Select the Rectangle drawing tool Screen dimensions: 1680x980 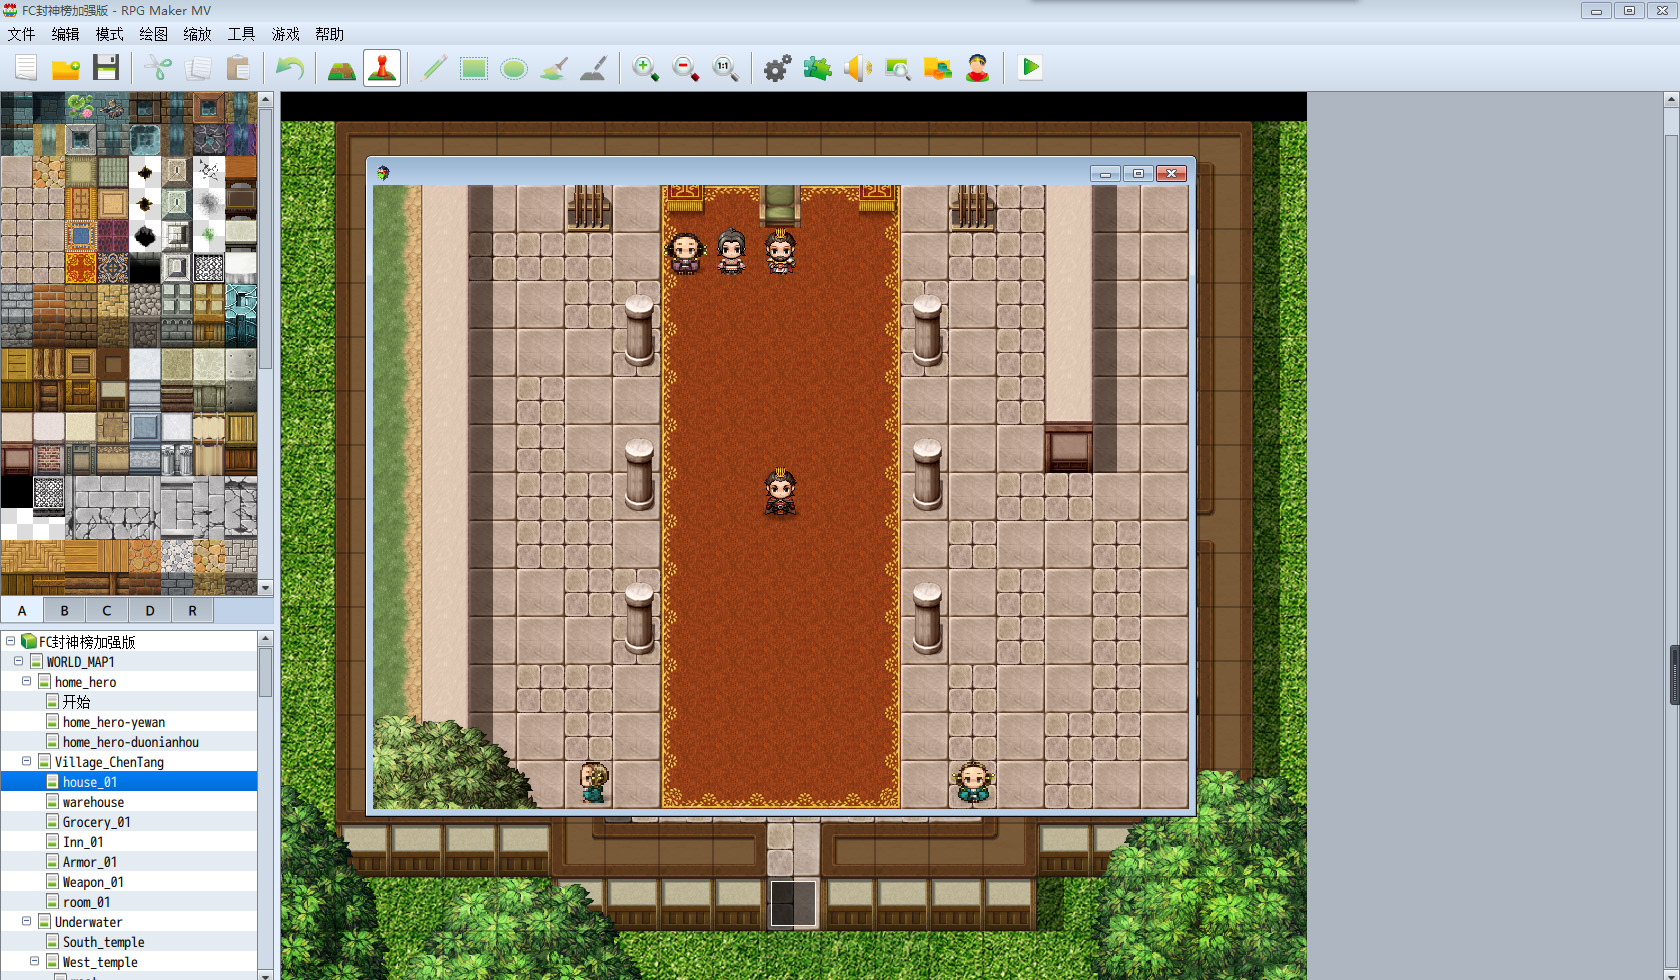pyautogui.click(x=474, y=68)
